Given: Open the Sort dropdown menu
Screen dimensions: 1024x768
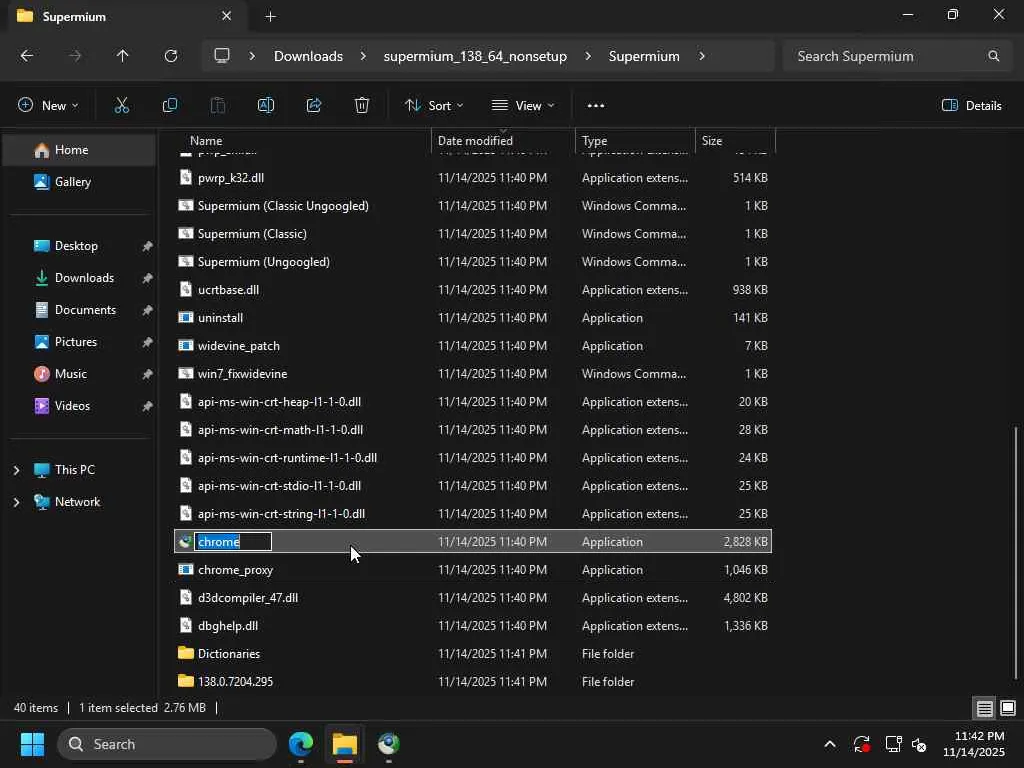Looking at the screenshot, I should click(434, 105).
